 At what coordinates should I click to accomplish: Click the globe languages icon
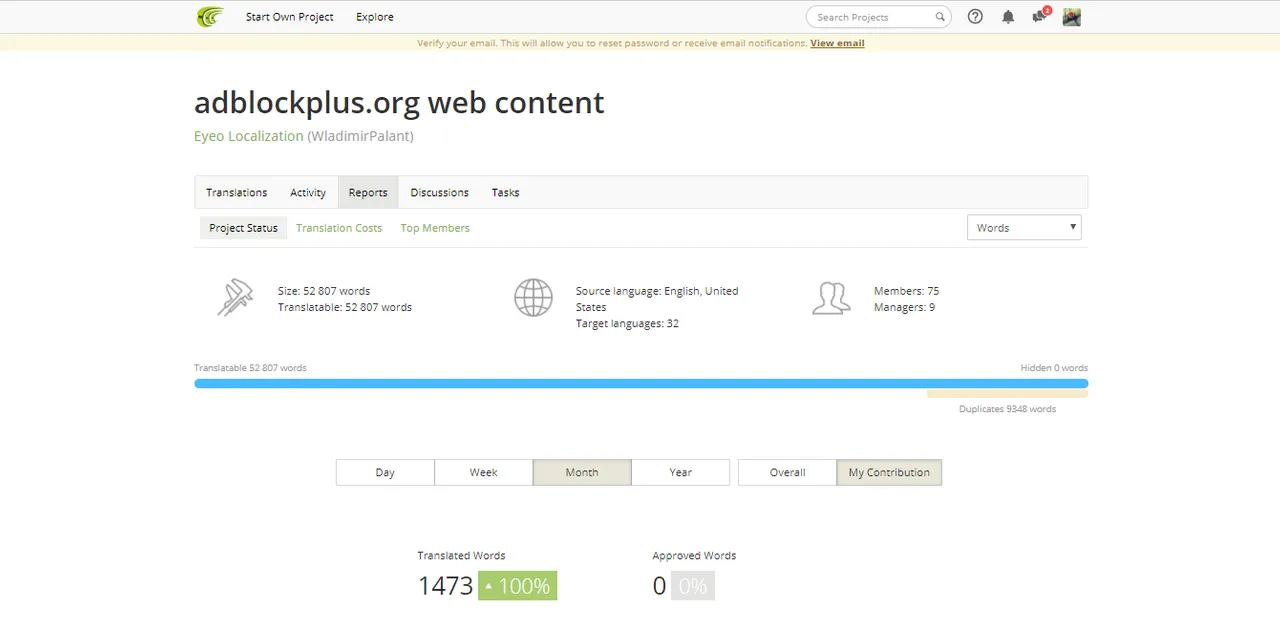[x=533, y=298]
